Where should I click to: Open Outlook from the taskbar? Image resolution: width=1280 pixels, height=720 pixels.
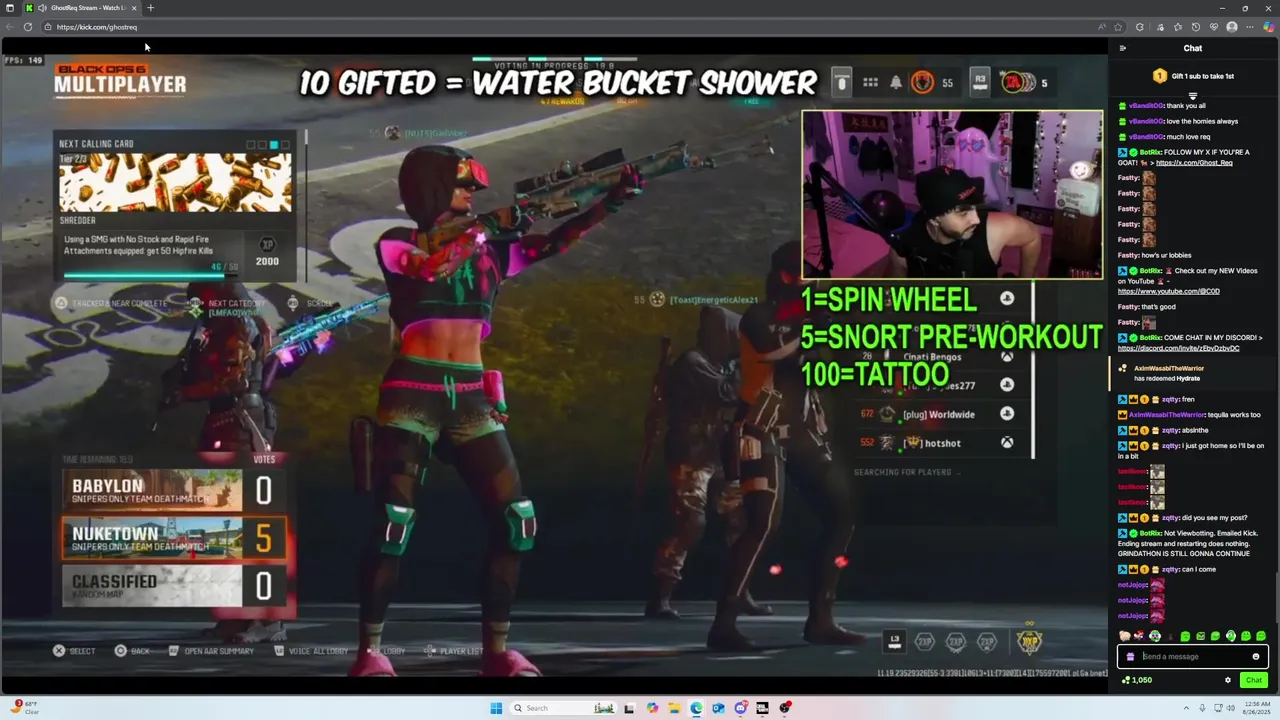tap(718, 708)
